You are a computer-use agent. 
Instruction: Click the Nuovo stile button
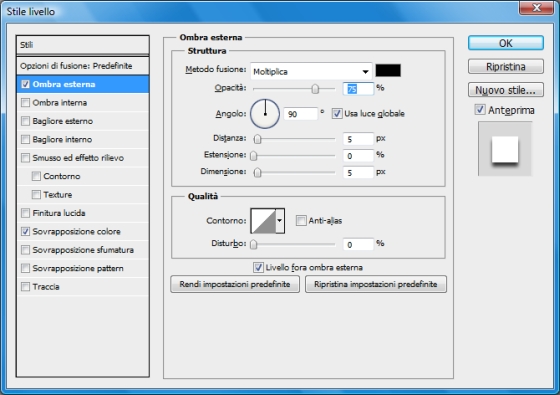(x=506, y=90)
